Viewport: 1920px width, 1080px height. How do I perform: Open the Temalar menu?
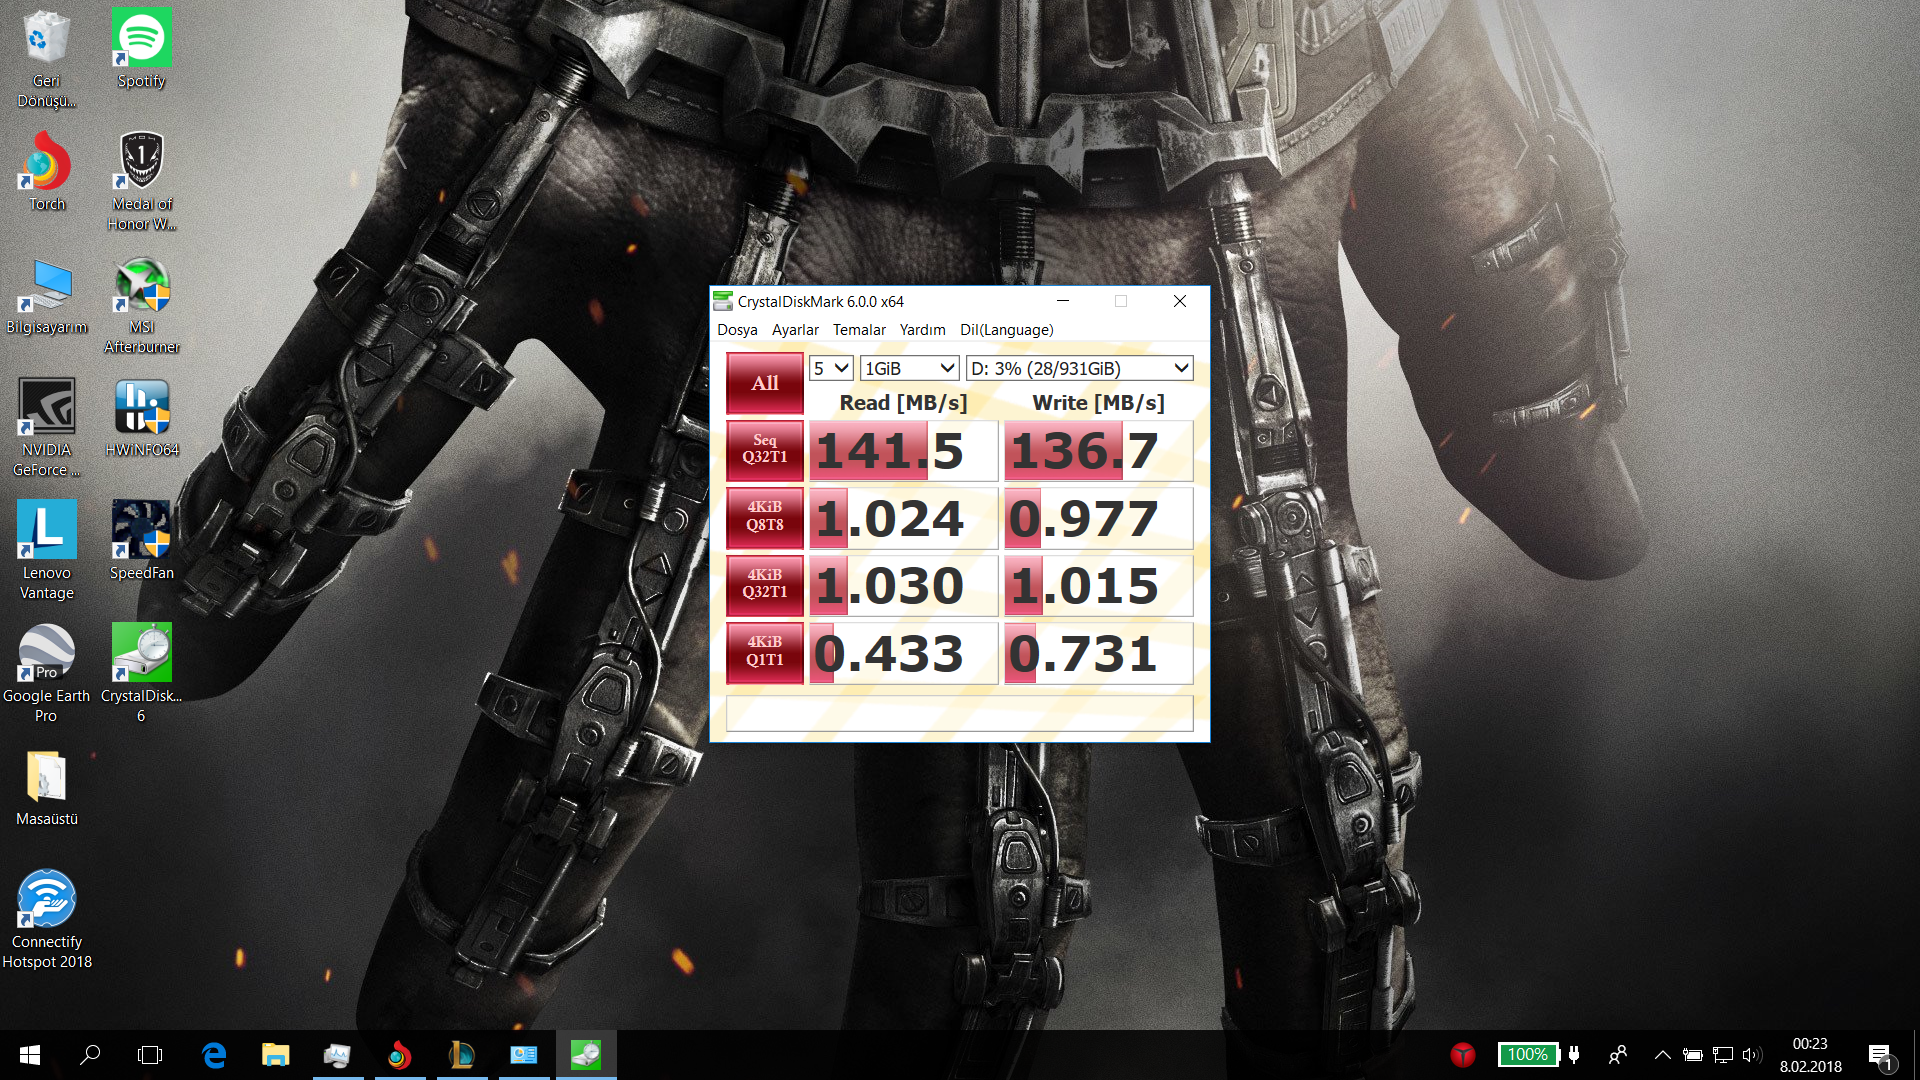click(x=859, y=330)
